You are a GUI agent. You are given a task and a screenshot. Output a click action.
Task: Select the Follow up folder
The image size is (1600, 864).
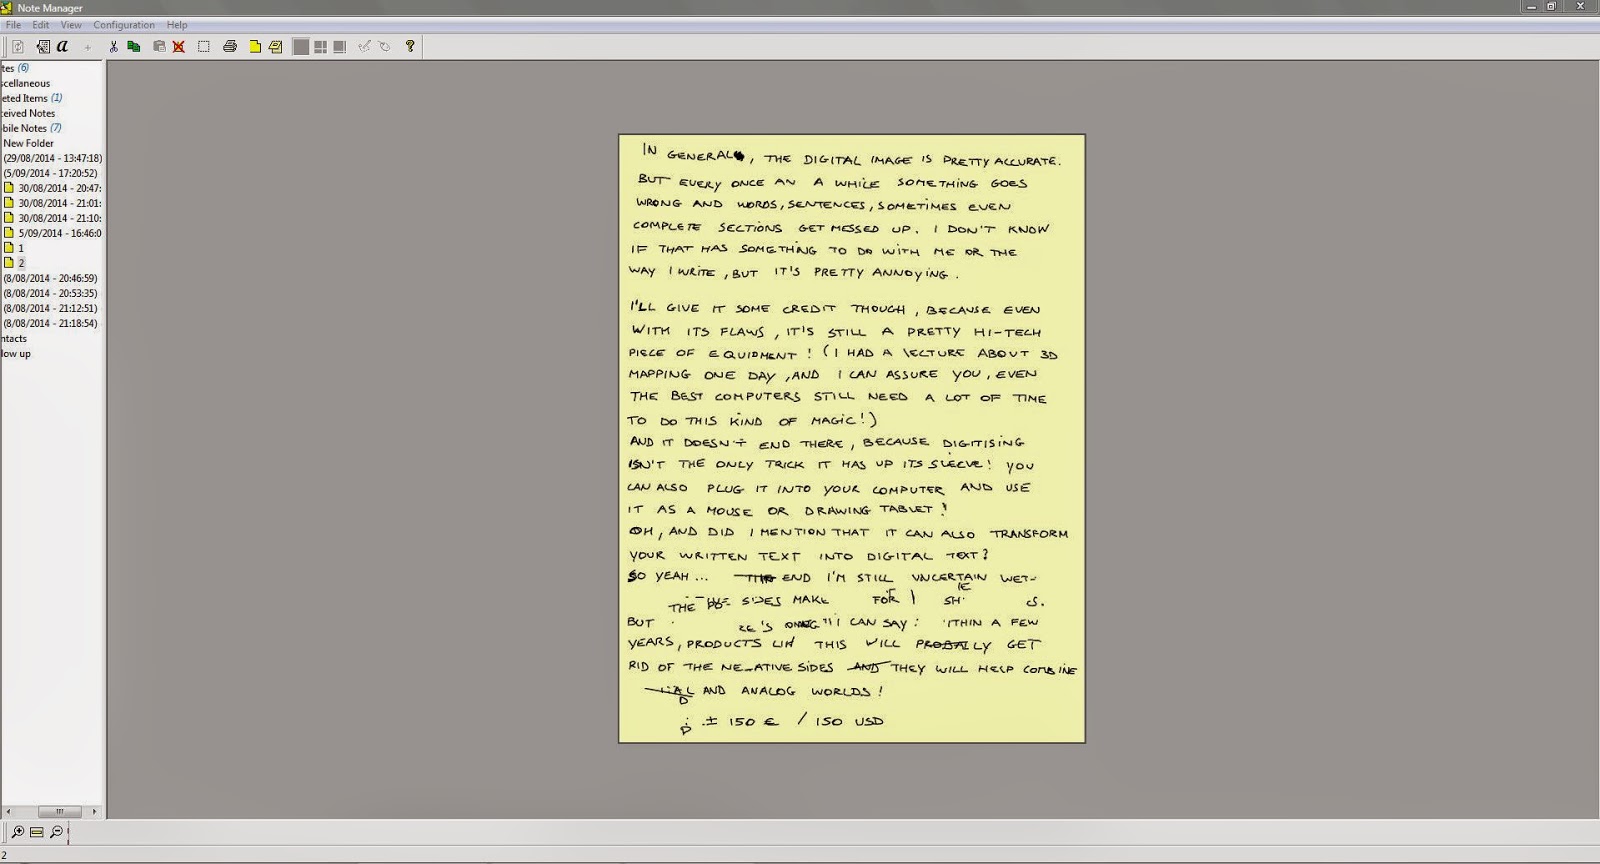[x=16, y=353]
